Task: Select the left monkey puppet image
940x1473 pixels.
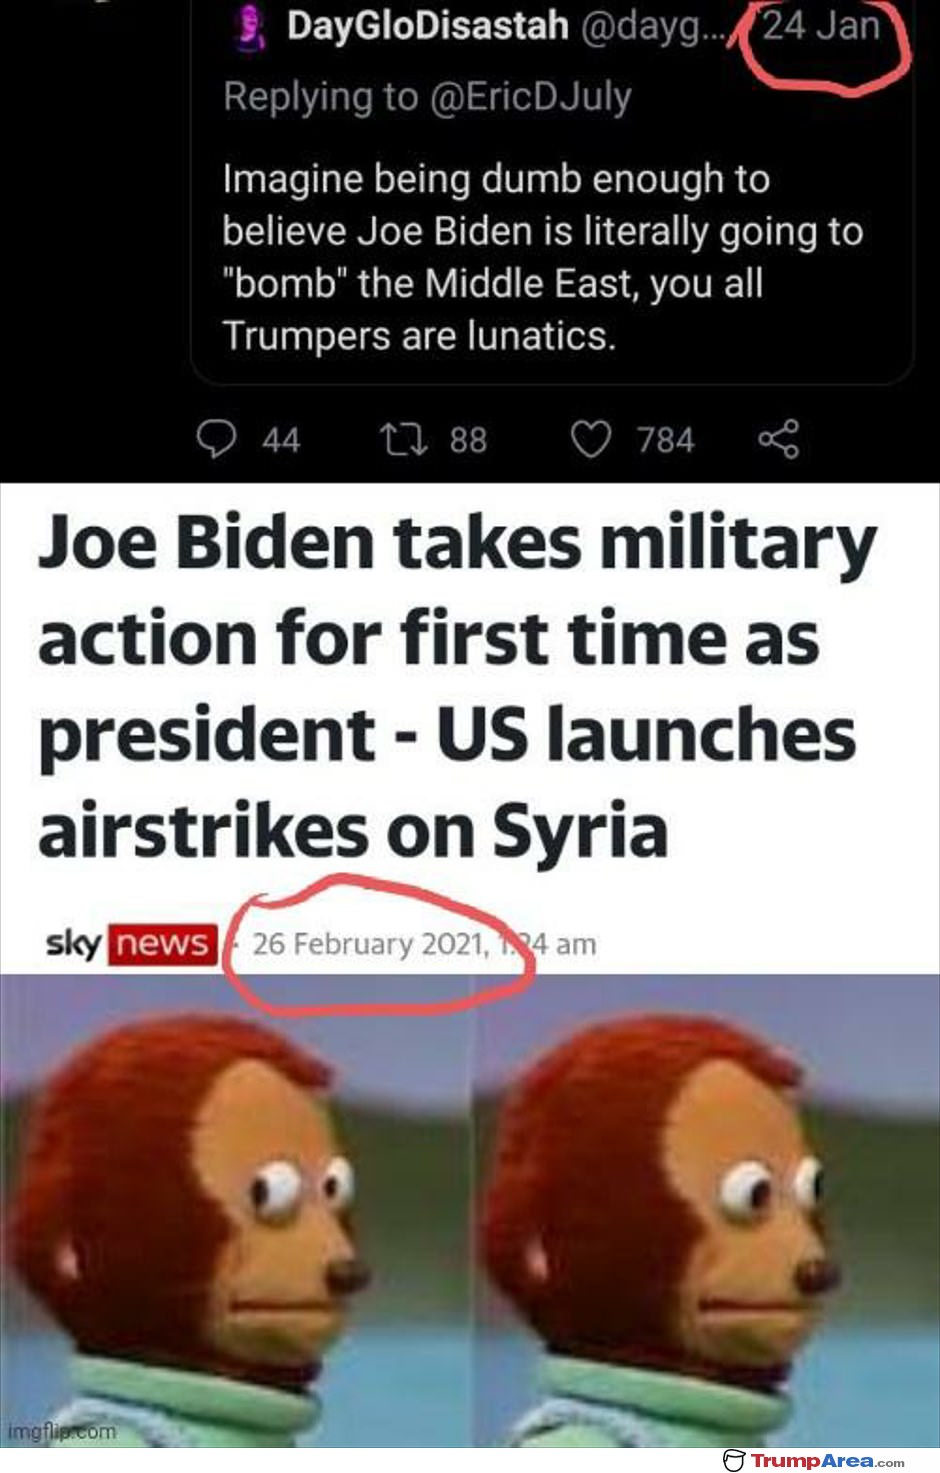Action: coord(236,1210)
